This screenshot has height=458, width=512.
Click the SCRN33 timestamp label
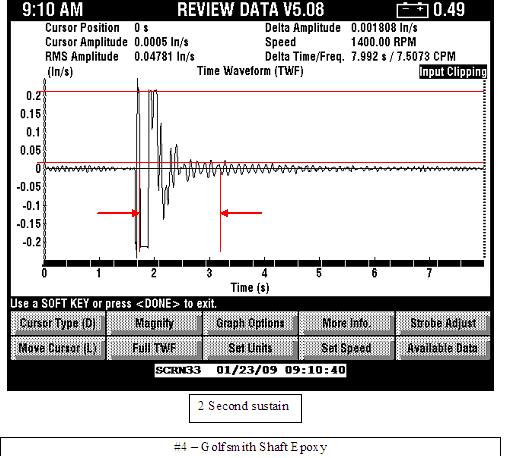[250, 370]
